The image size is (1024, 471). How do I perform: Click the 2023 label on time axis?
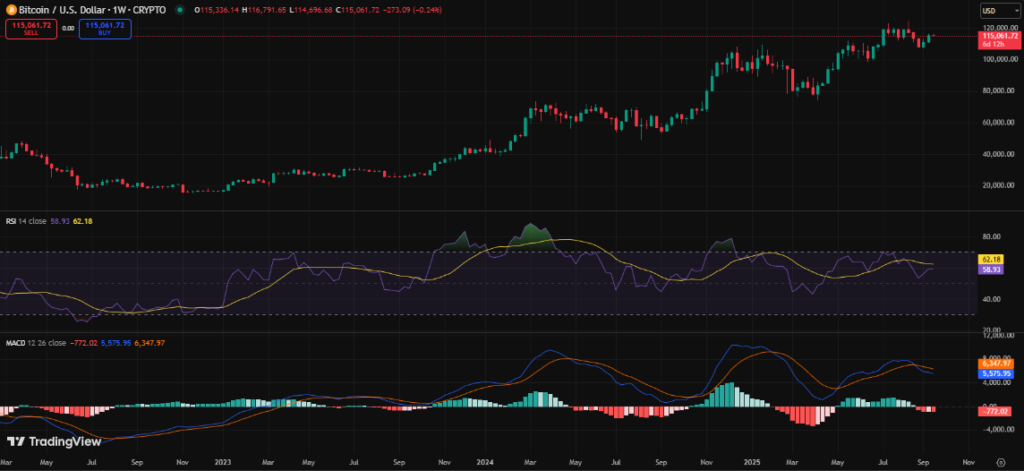click(x=224, y=462)
